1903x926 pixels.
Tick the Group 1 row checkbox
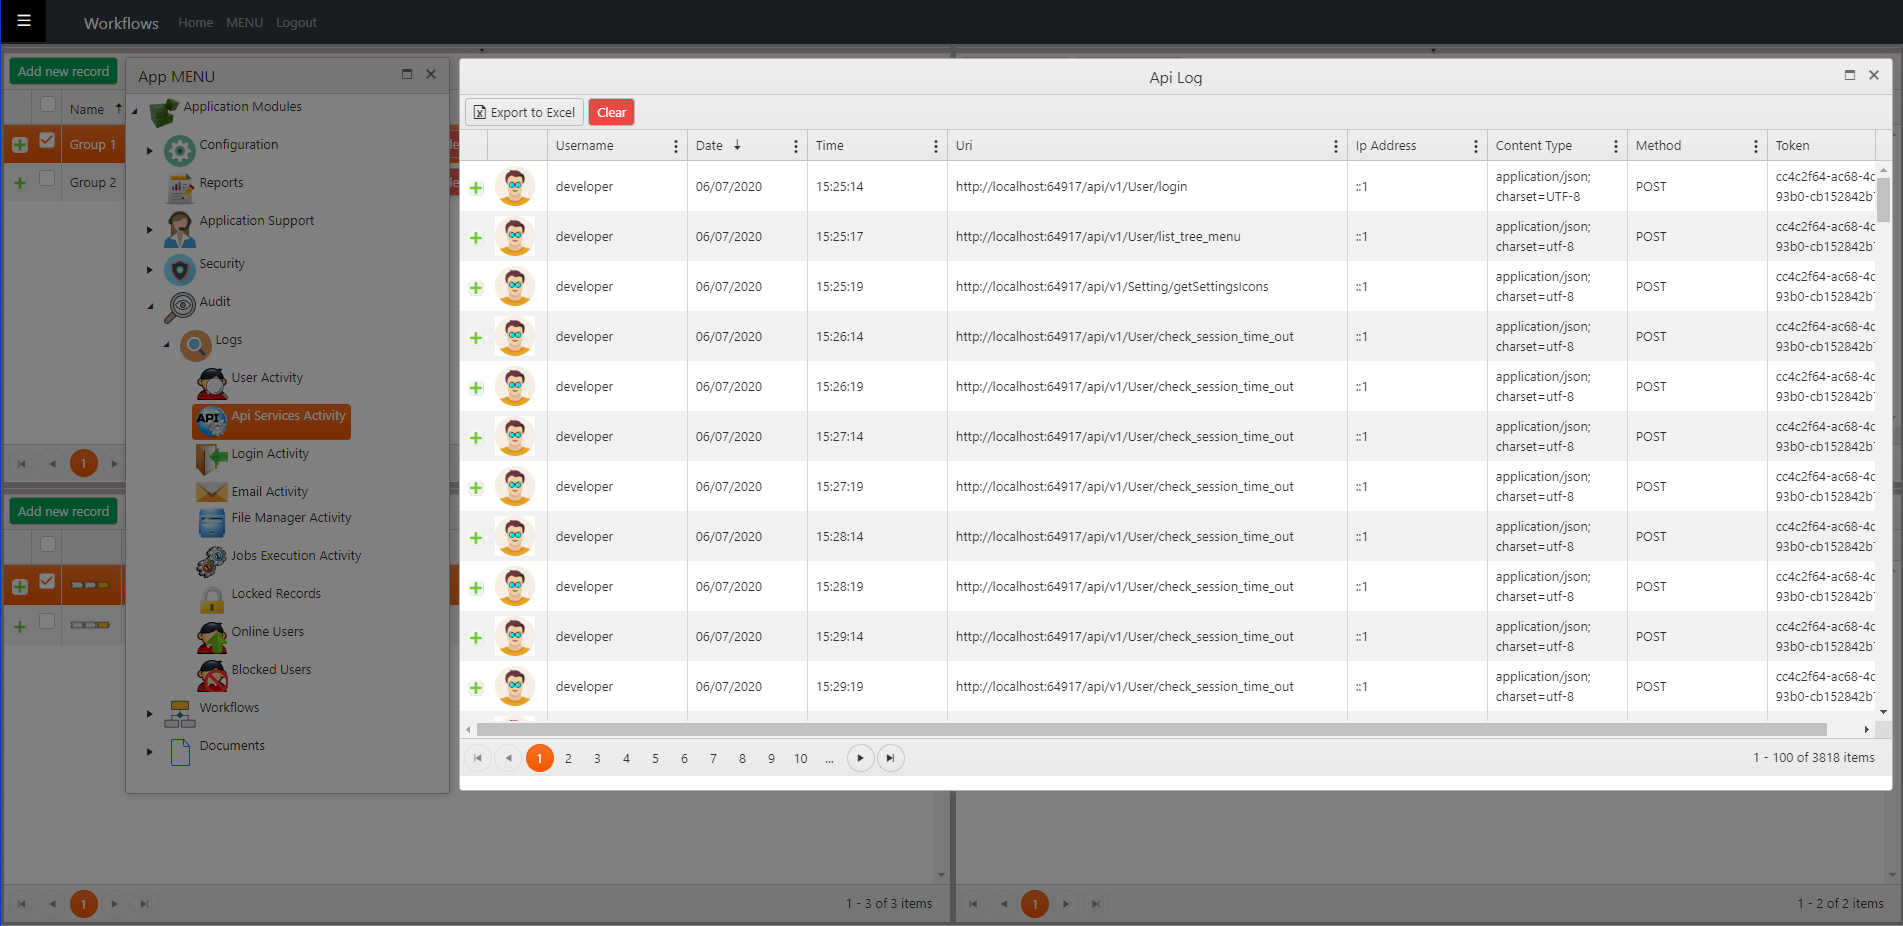47,141
